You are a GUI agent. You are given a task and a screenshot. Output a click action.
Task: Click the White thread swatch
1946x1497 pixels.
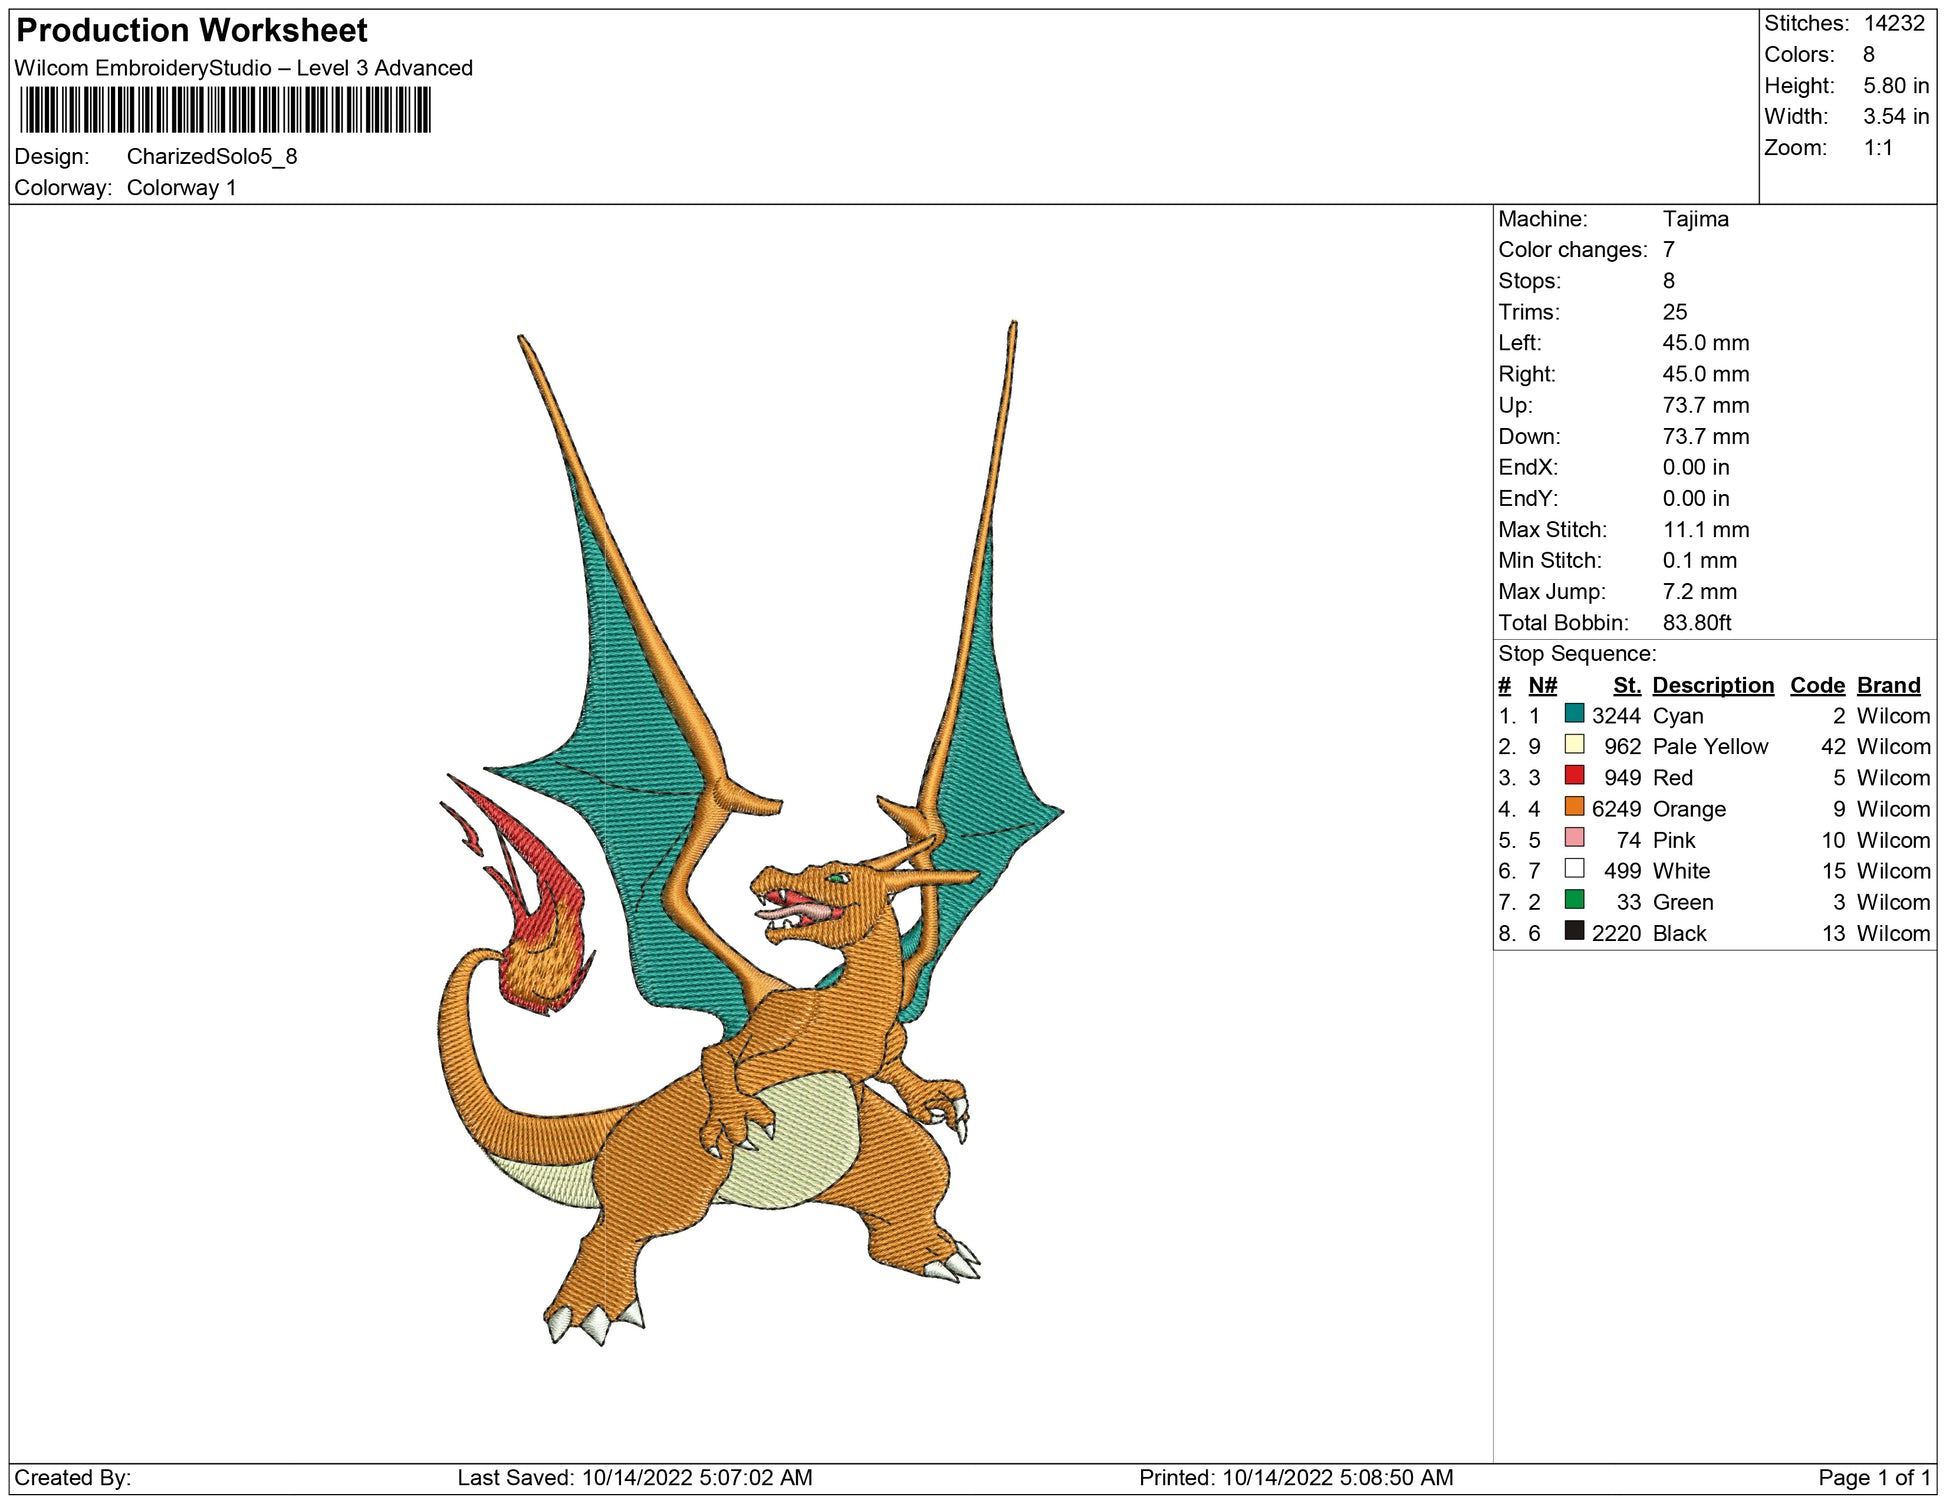(x=1574, y=869)
